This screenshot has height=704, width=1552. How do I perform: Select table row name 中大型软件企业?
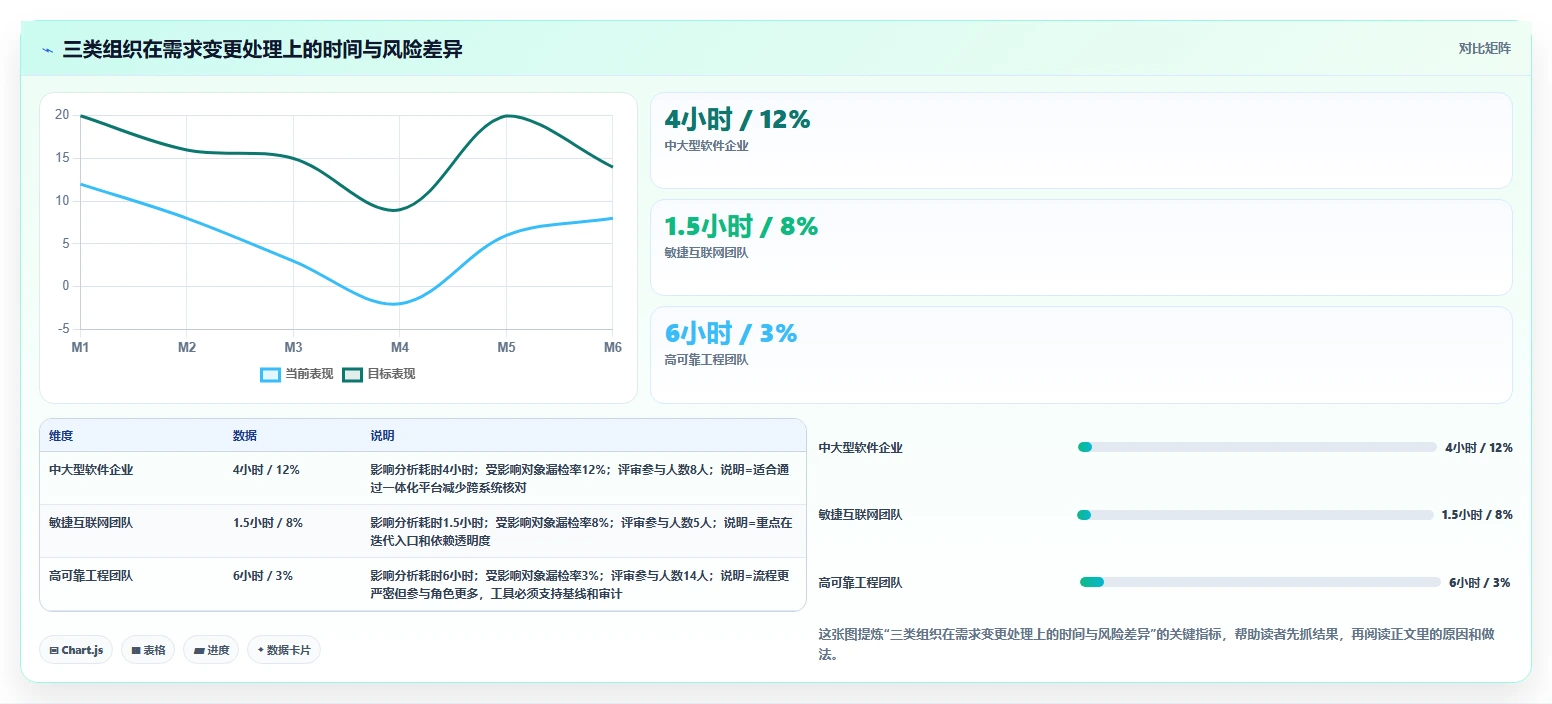click(x=91, y=469)
